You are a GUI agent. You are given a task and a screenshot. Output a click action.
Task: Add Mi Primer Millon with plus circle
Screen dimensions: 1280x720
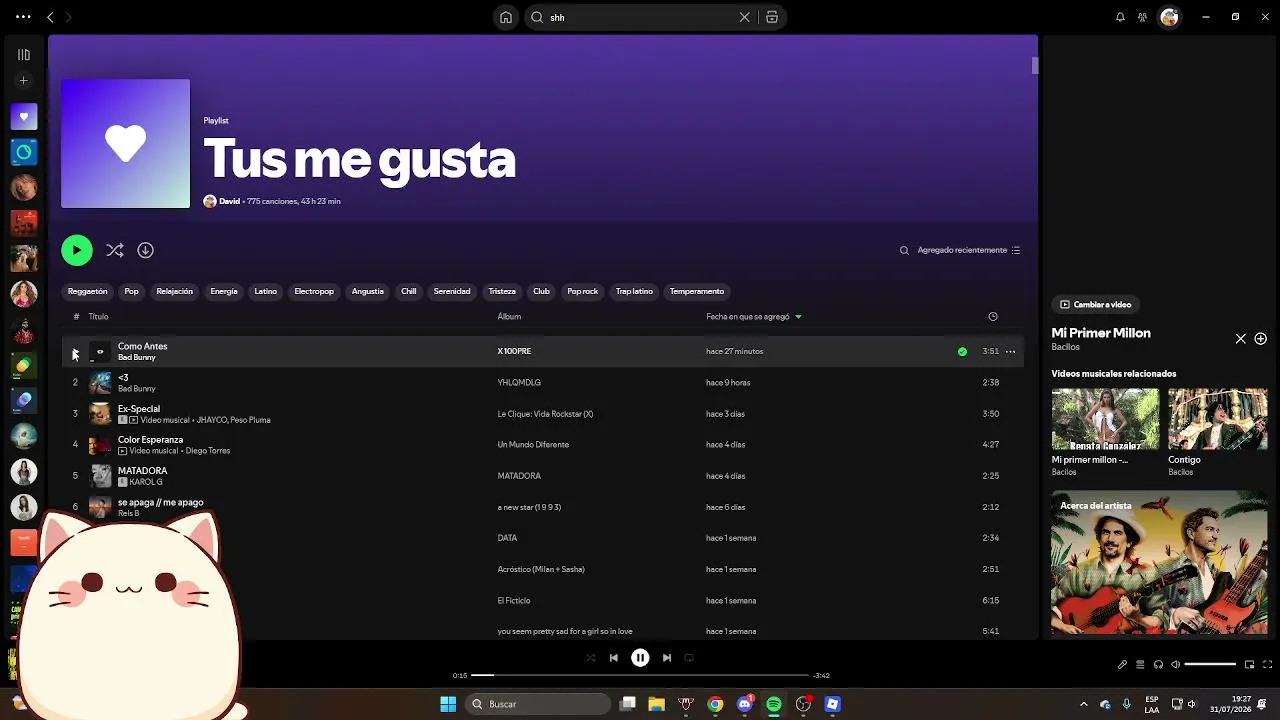[1261, 339]
